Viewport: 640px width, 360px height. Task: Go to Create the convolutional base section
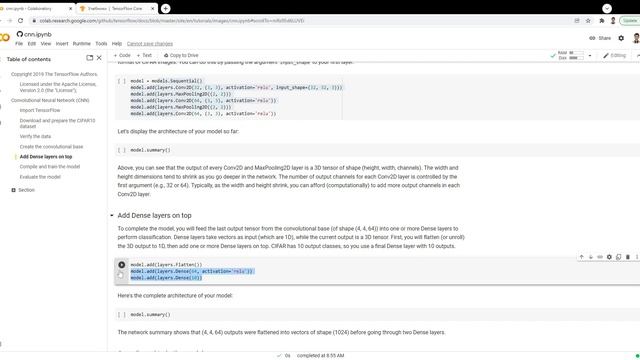tap(51, 147)
